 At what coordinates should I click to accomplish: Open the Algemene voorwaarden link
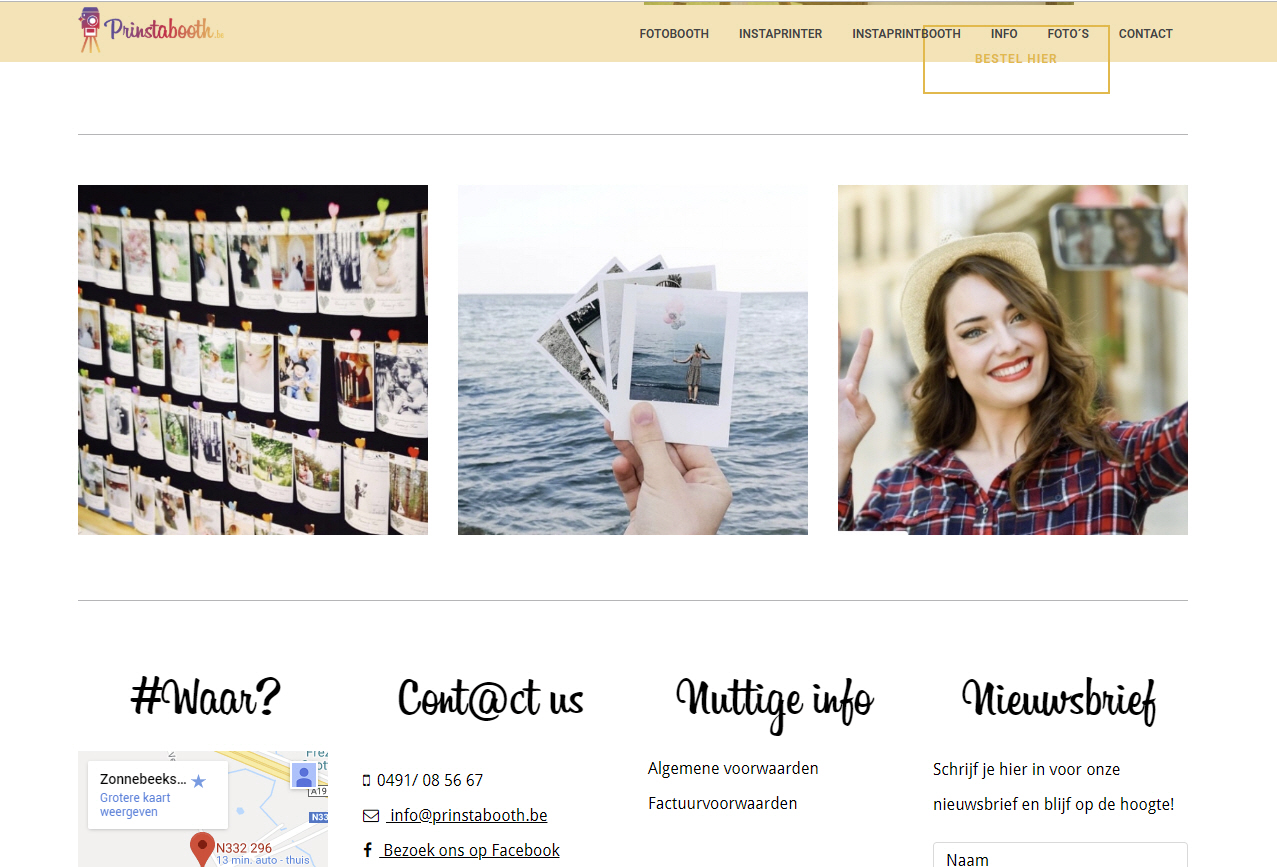click(x=733, y=769)
